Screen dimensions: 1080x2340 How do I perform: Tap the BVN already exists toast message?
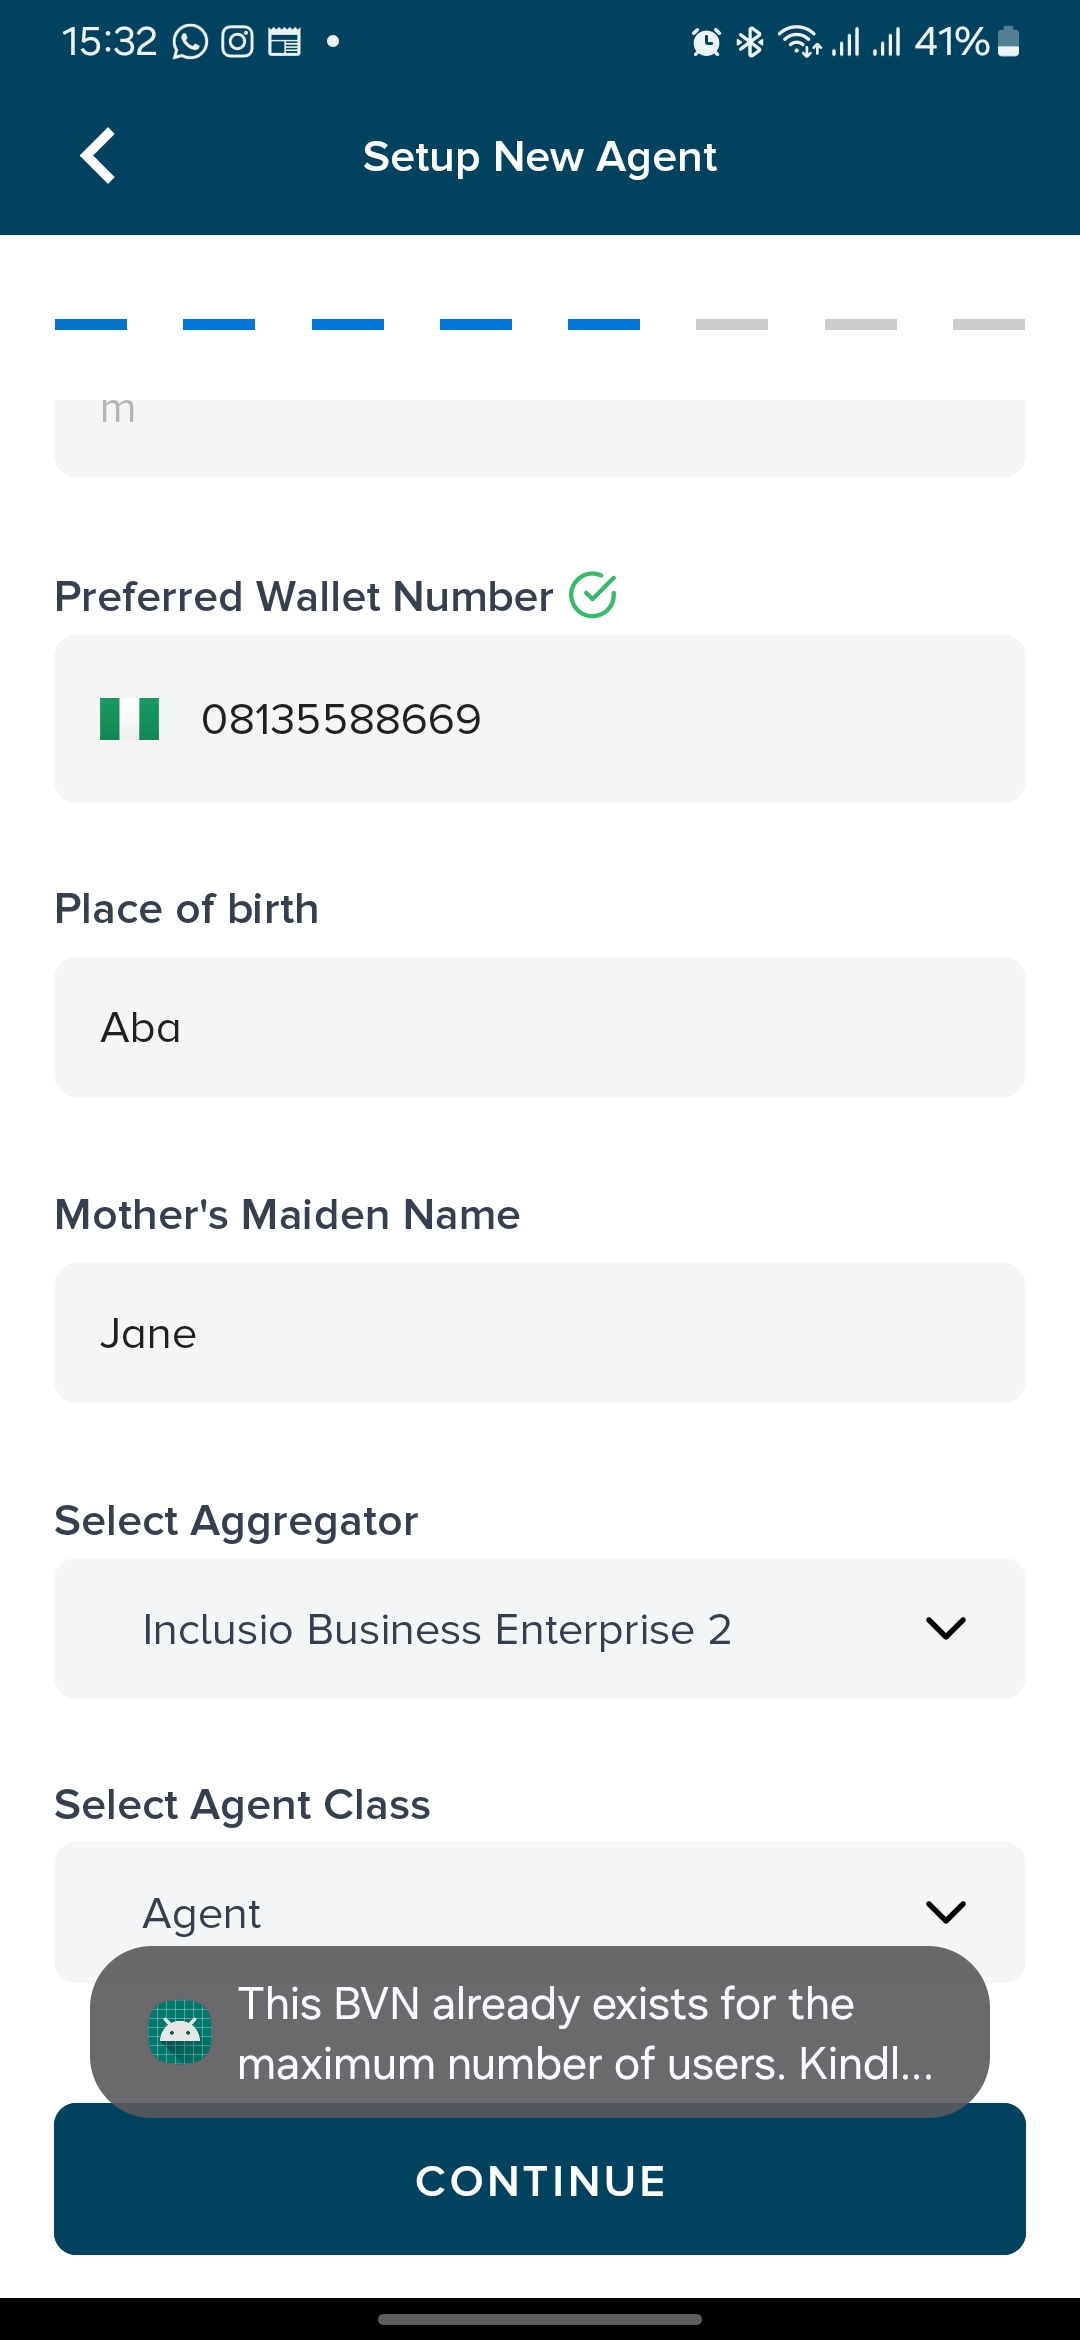click(x=585, y=2032)
